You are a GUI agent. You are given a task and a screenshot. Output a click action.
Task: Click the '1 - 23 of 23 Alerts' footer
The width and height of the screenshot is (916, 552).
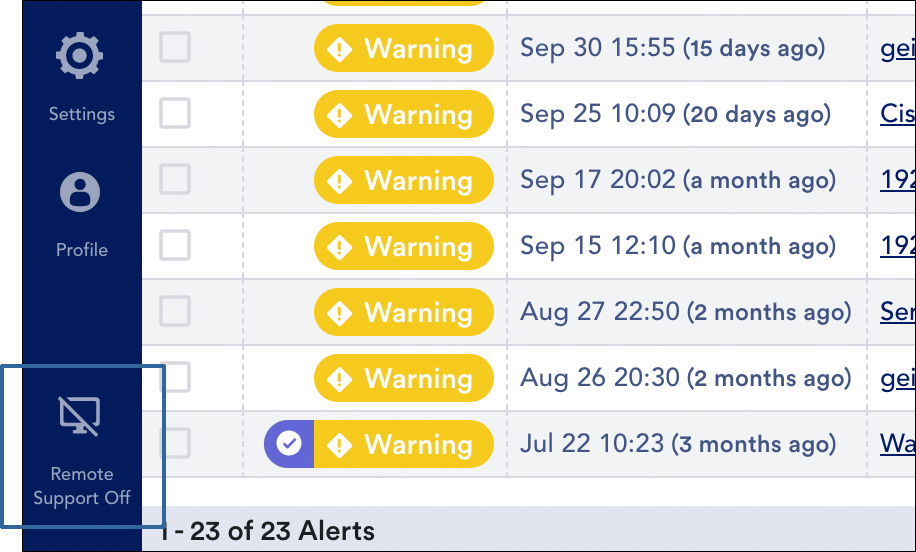point(267,531)
